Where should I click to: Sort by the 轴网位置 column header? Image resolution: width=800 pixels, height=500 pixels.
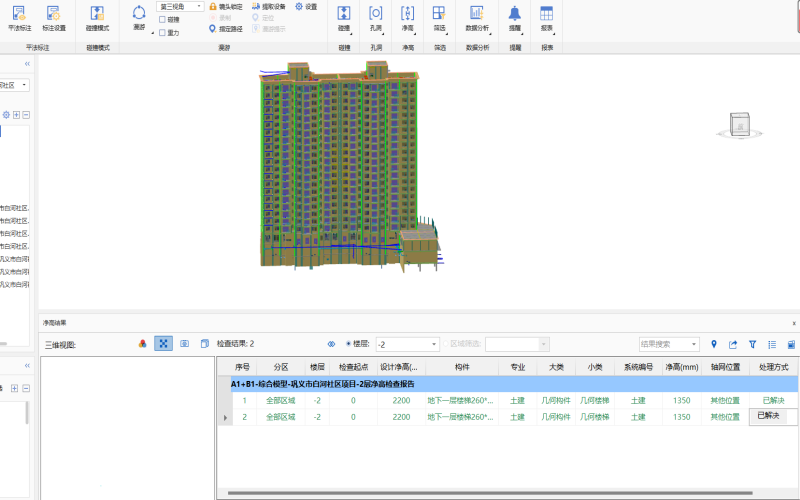click(x=725, y=367)
